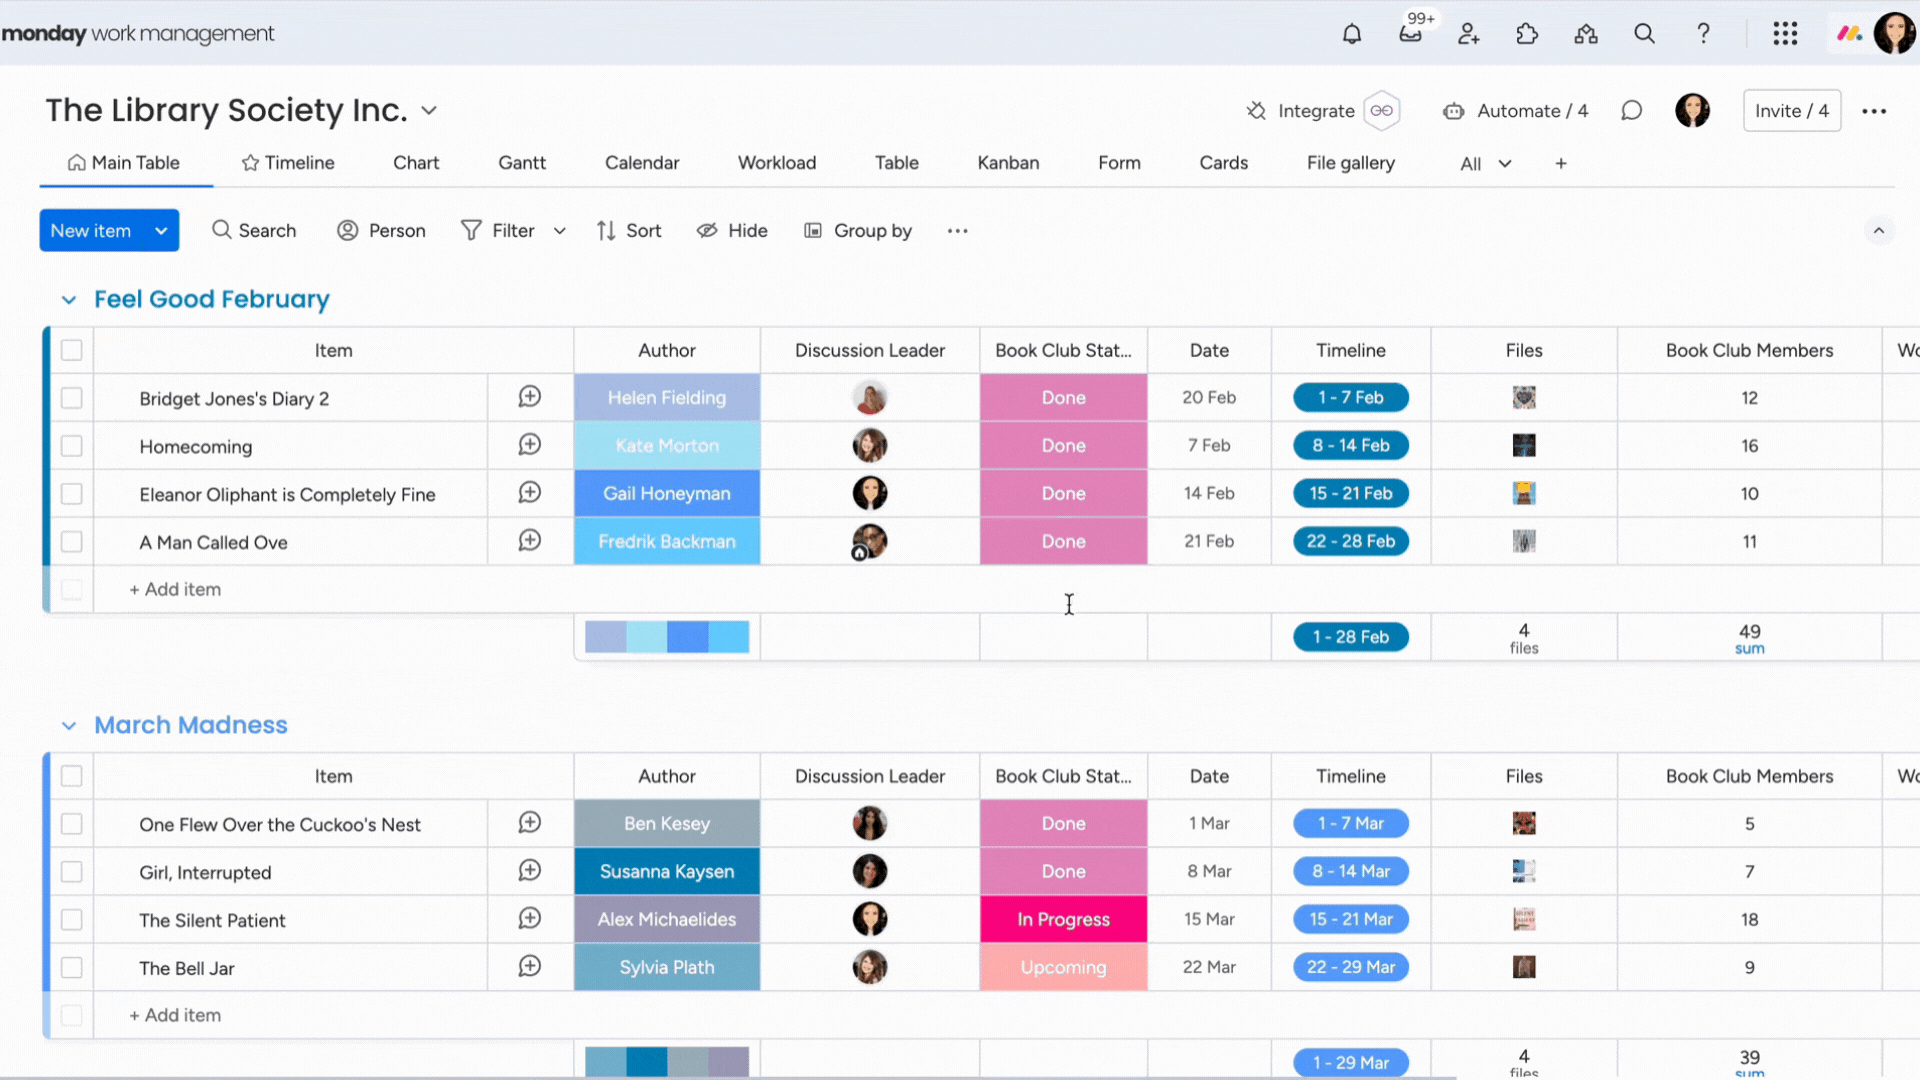The height and width of the screenshot is (1080, 1920).
Task: Open the apps marketplace puzzle icon
Action: pos(1527,34)
